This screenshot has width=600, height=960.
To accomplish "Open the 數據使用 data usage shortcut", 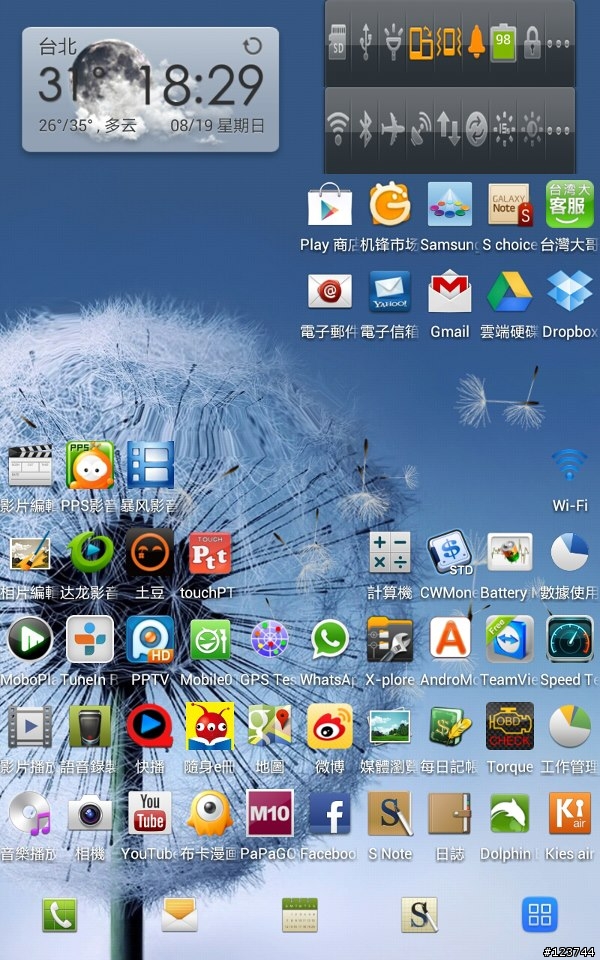I will coord(569,552).
